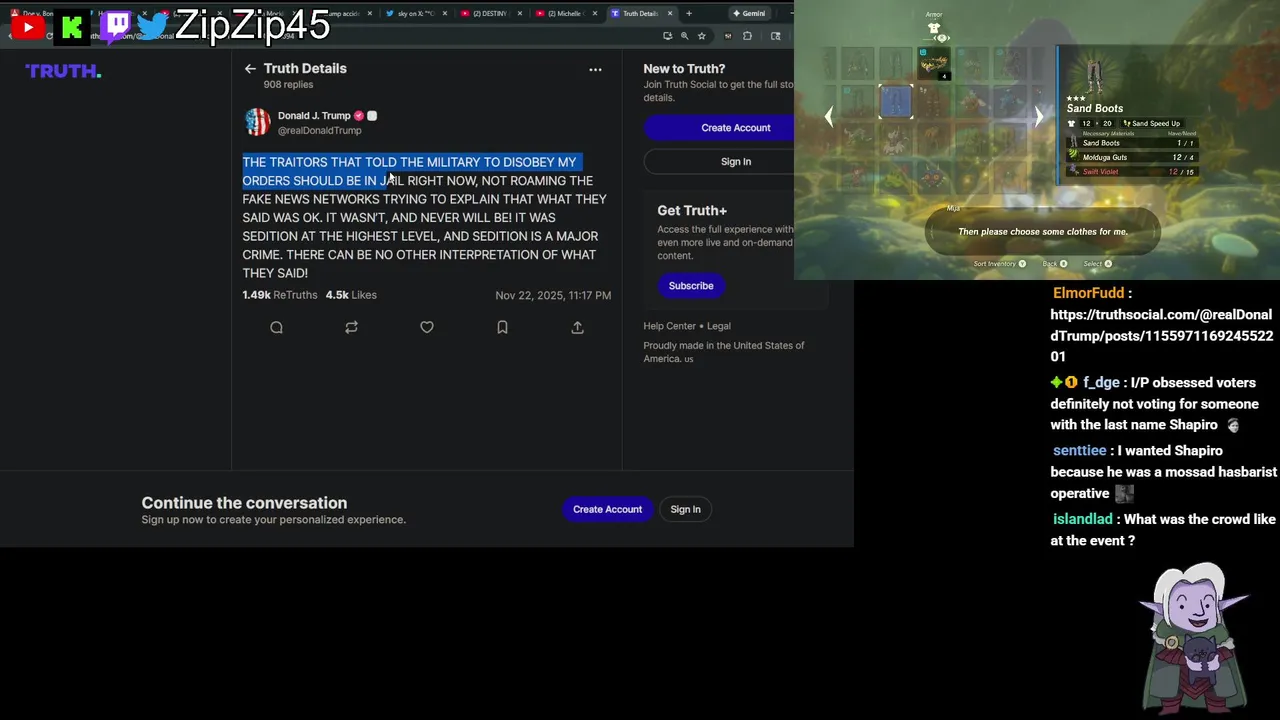Open ElmorFudd's truthsocial link in chat
Screen dimensions: 1280x720
pos(1161,335)
